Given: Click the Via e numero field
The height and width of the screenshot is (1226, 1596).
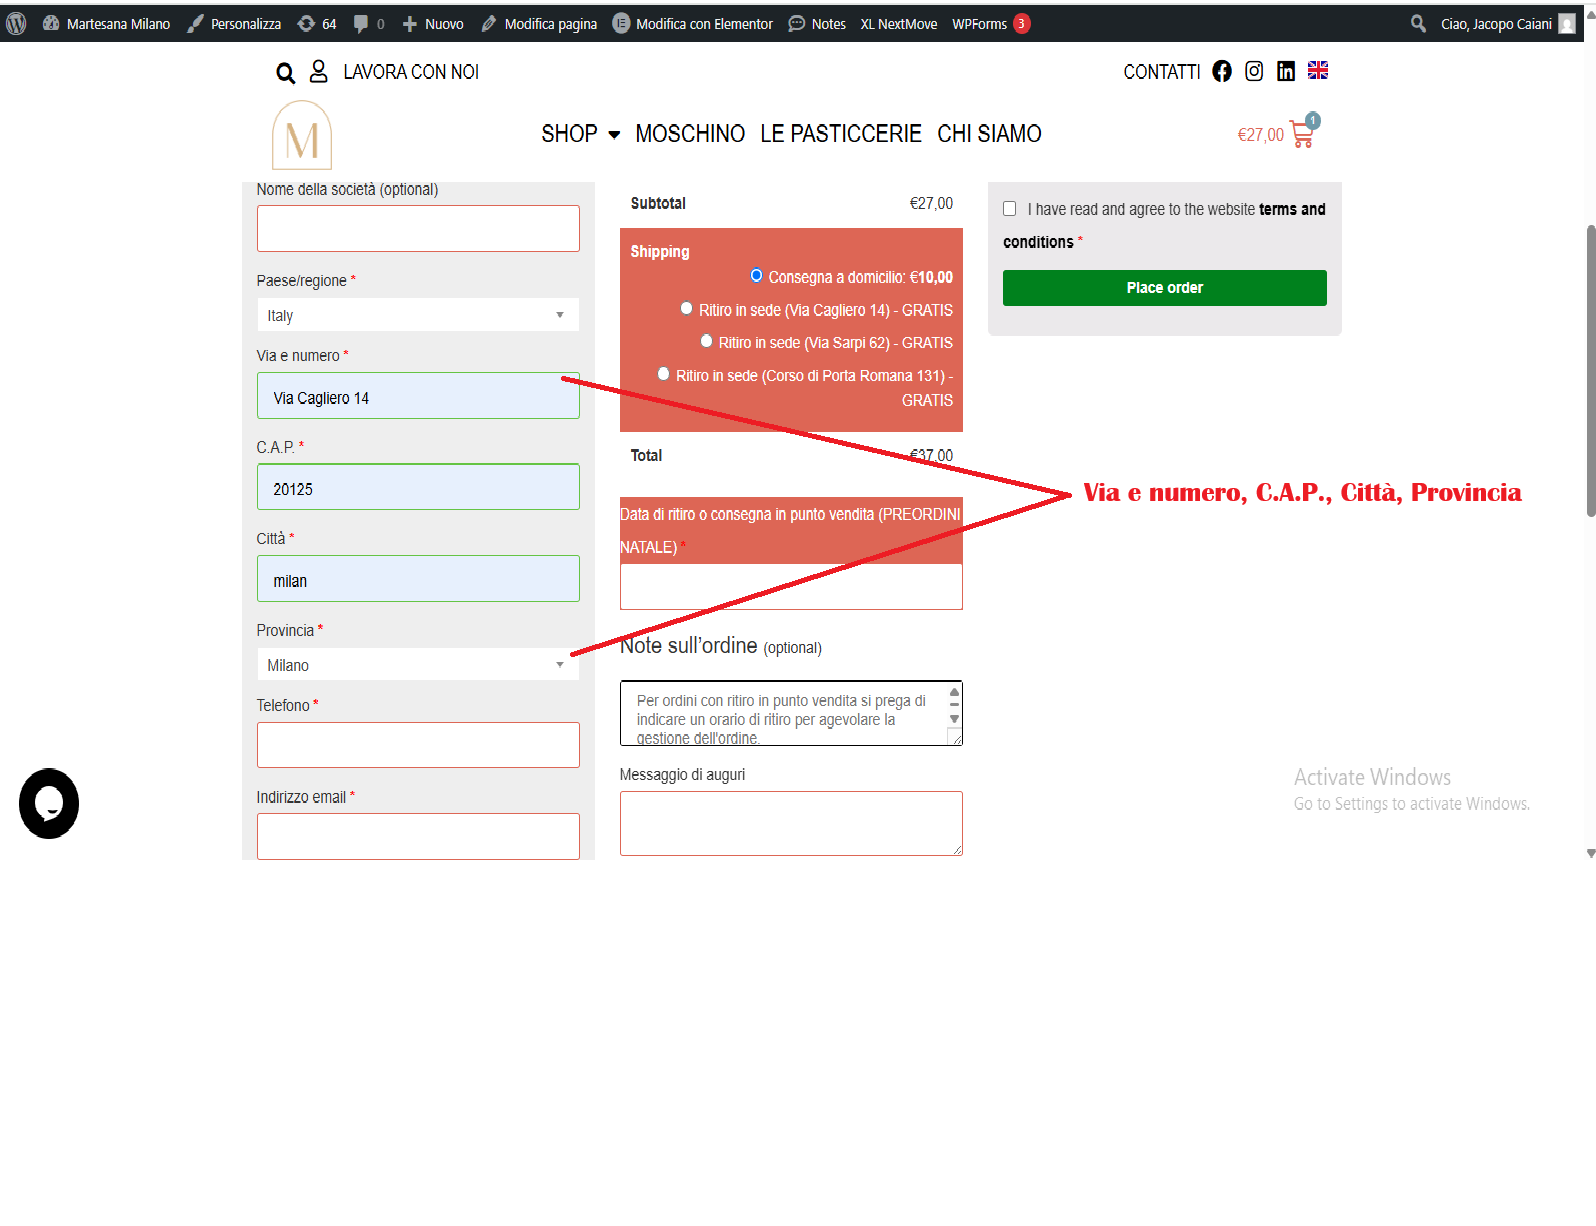Looking at the screenshot, I should click(418, 396).
